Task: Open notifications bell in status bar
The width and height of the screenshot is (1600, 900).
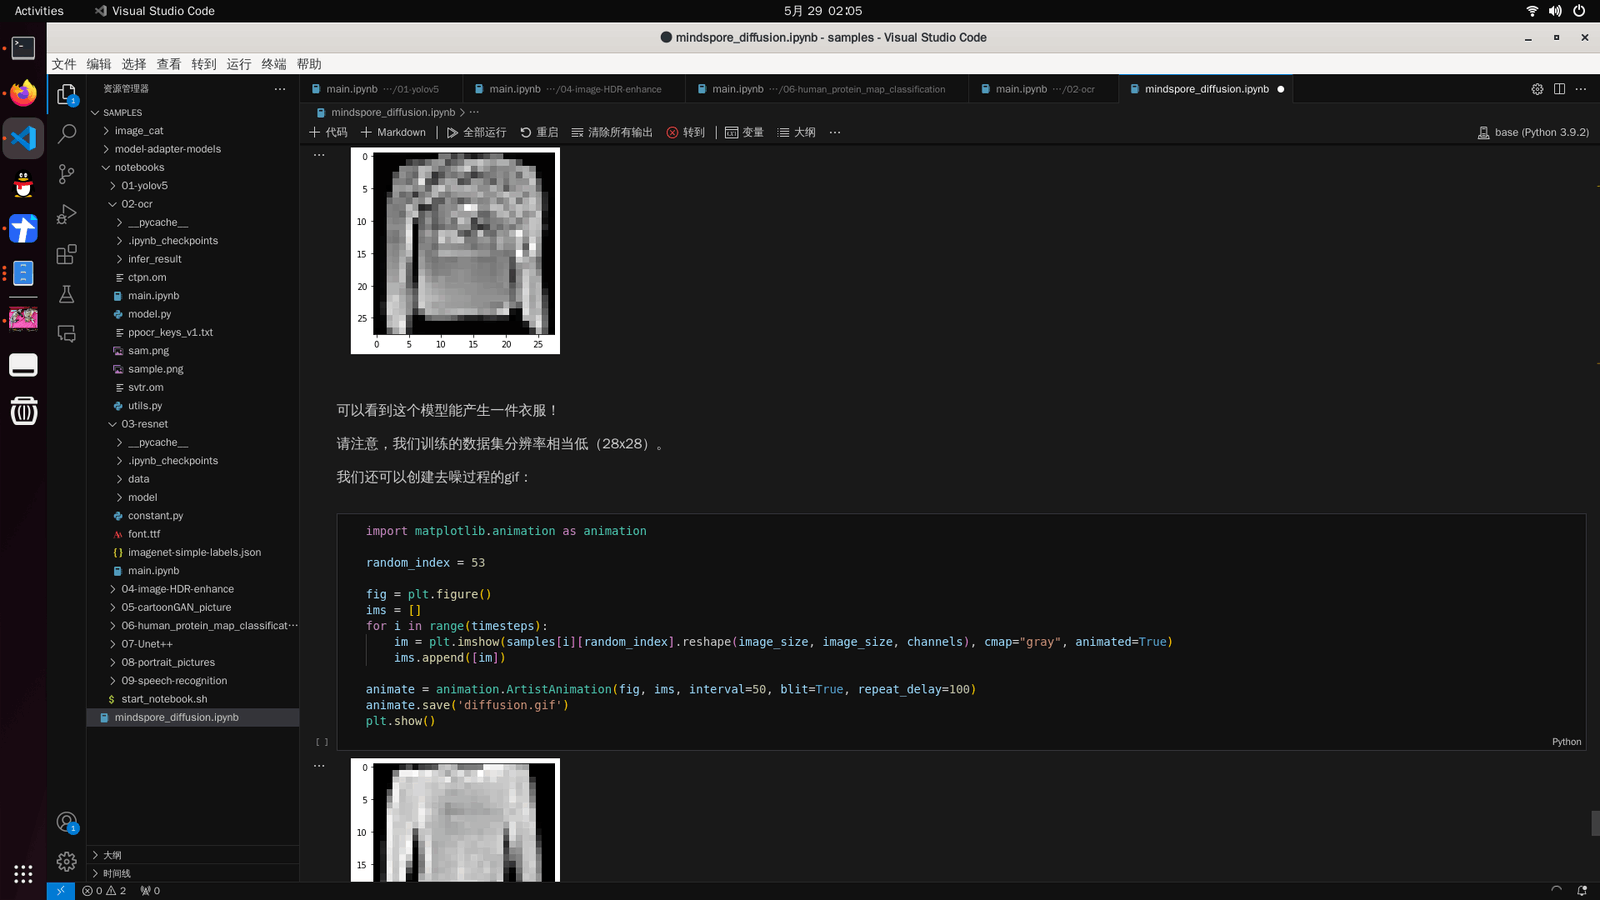Action: pos(1582,890)
